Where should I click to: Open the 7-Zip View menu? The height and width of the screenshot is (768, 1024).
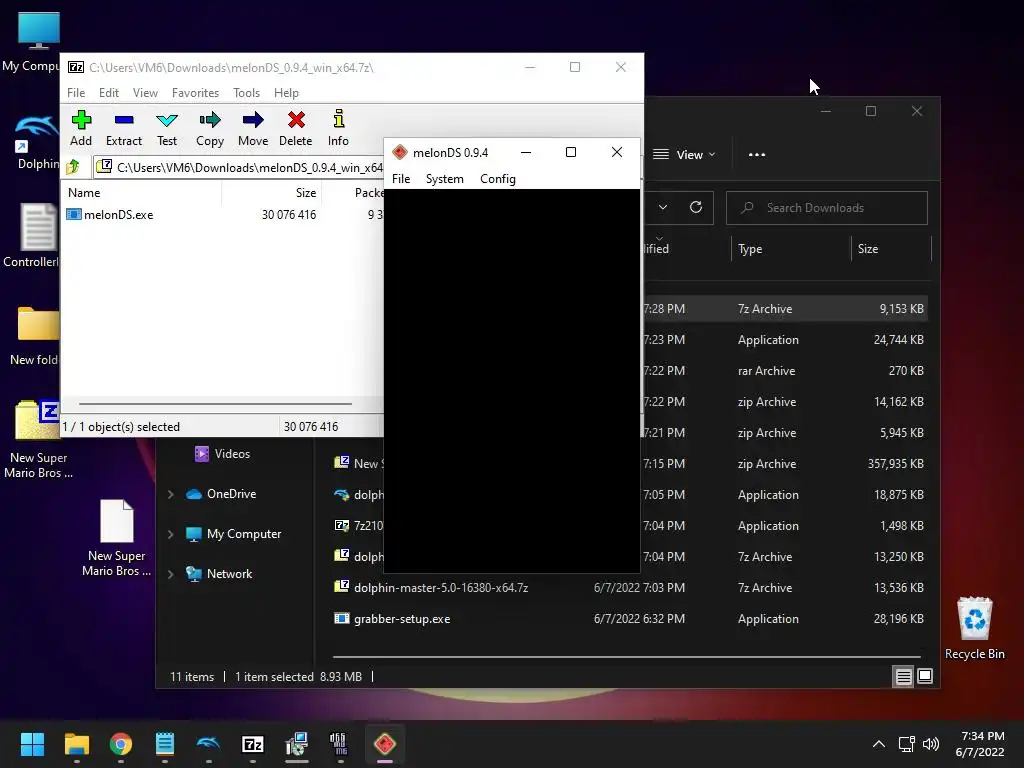(x=145, y=93)
